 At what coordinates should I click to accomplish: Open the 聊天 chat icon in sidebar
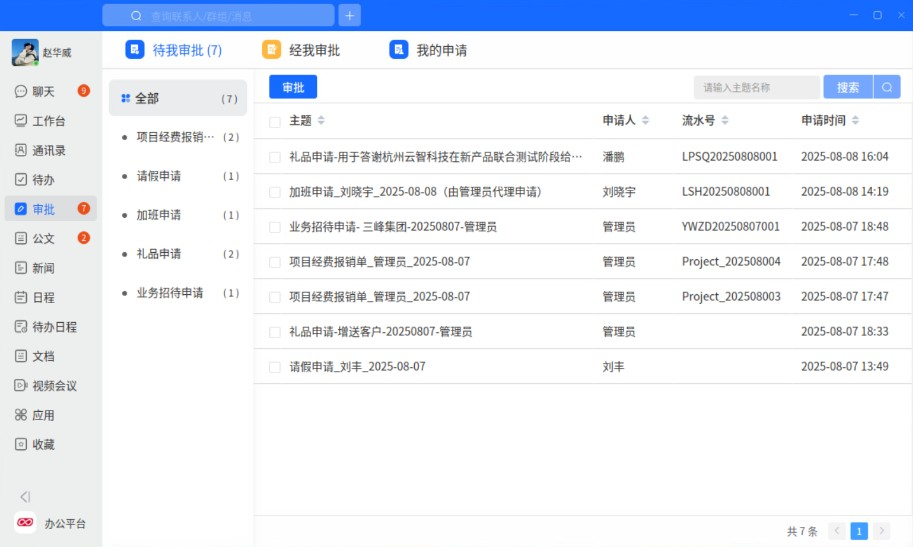(21, 91)
